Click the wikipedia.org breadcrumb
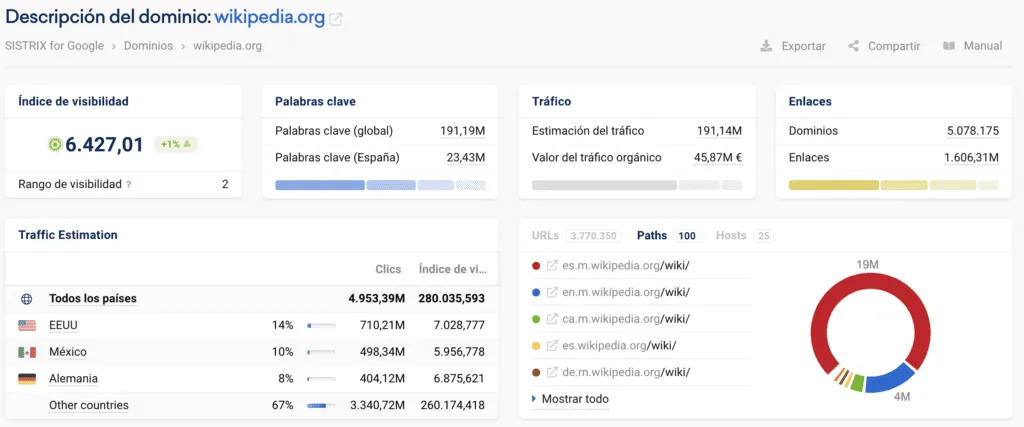The image size is (1024, 427). (x=227, y=46)
